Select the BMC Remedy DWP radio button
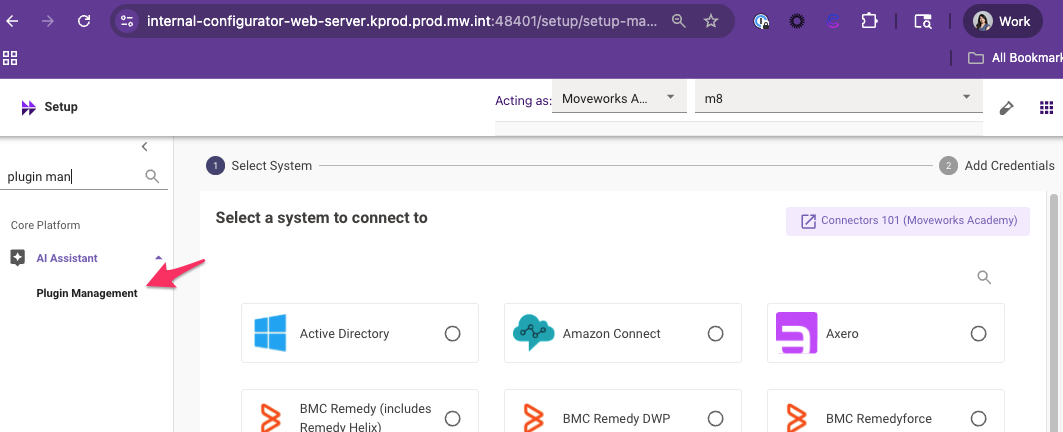The width and height of the screenshot is (1063, 432). 715,418
